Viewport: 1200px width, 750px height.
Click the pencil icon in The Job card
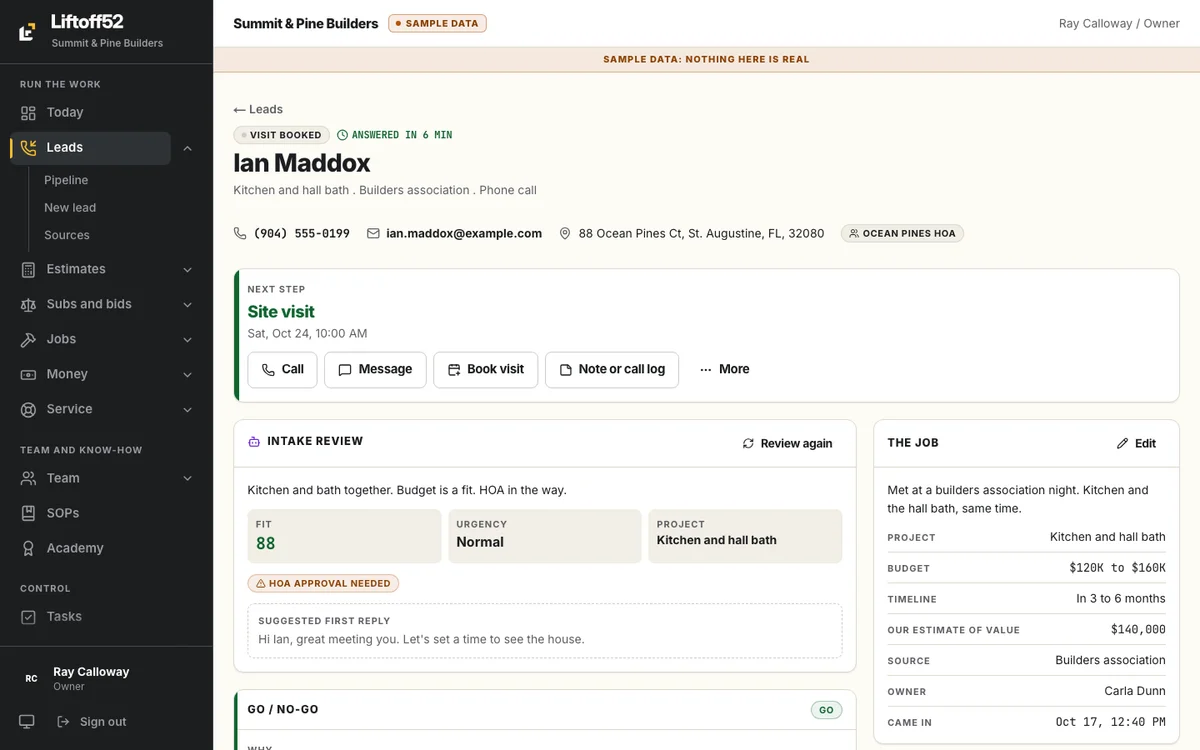tap(1122, 443)
